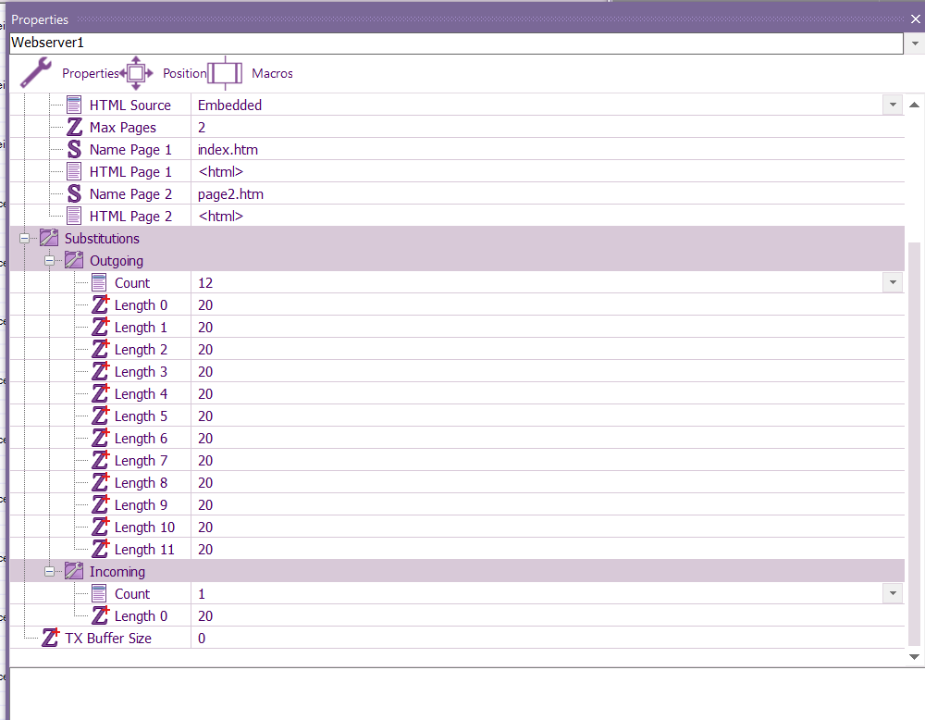Open the HTML Source dropdown arrow
925x720 pixels.
point(892,105)
